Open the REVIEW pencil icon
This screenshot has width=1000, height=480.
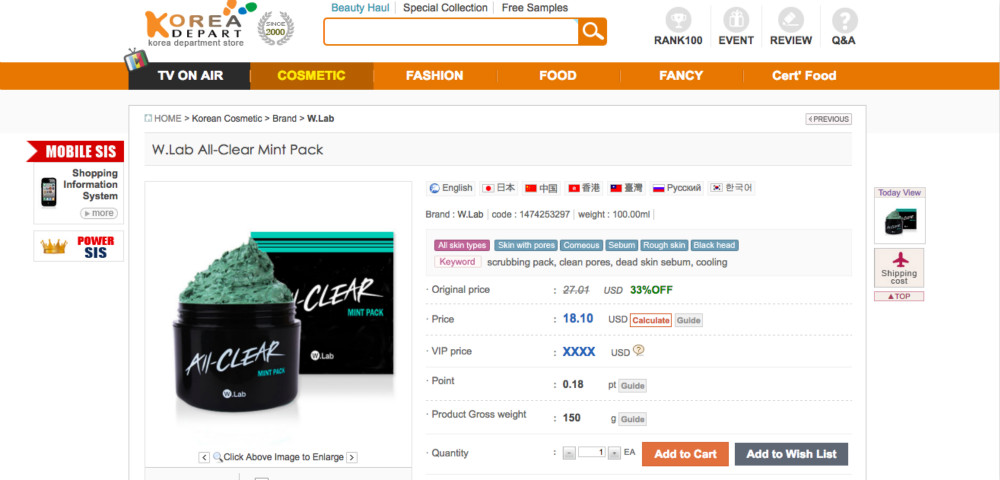(791, 20)
